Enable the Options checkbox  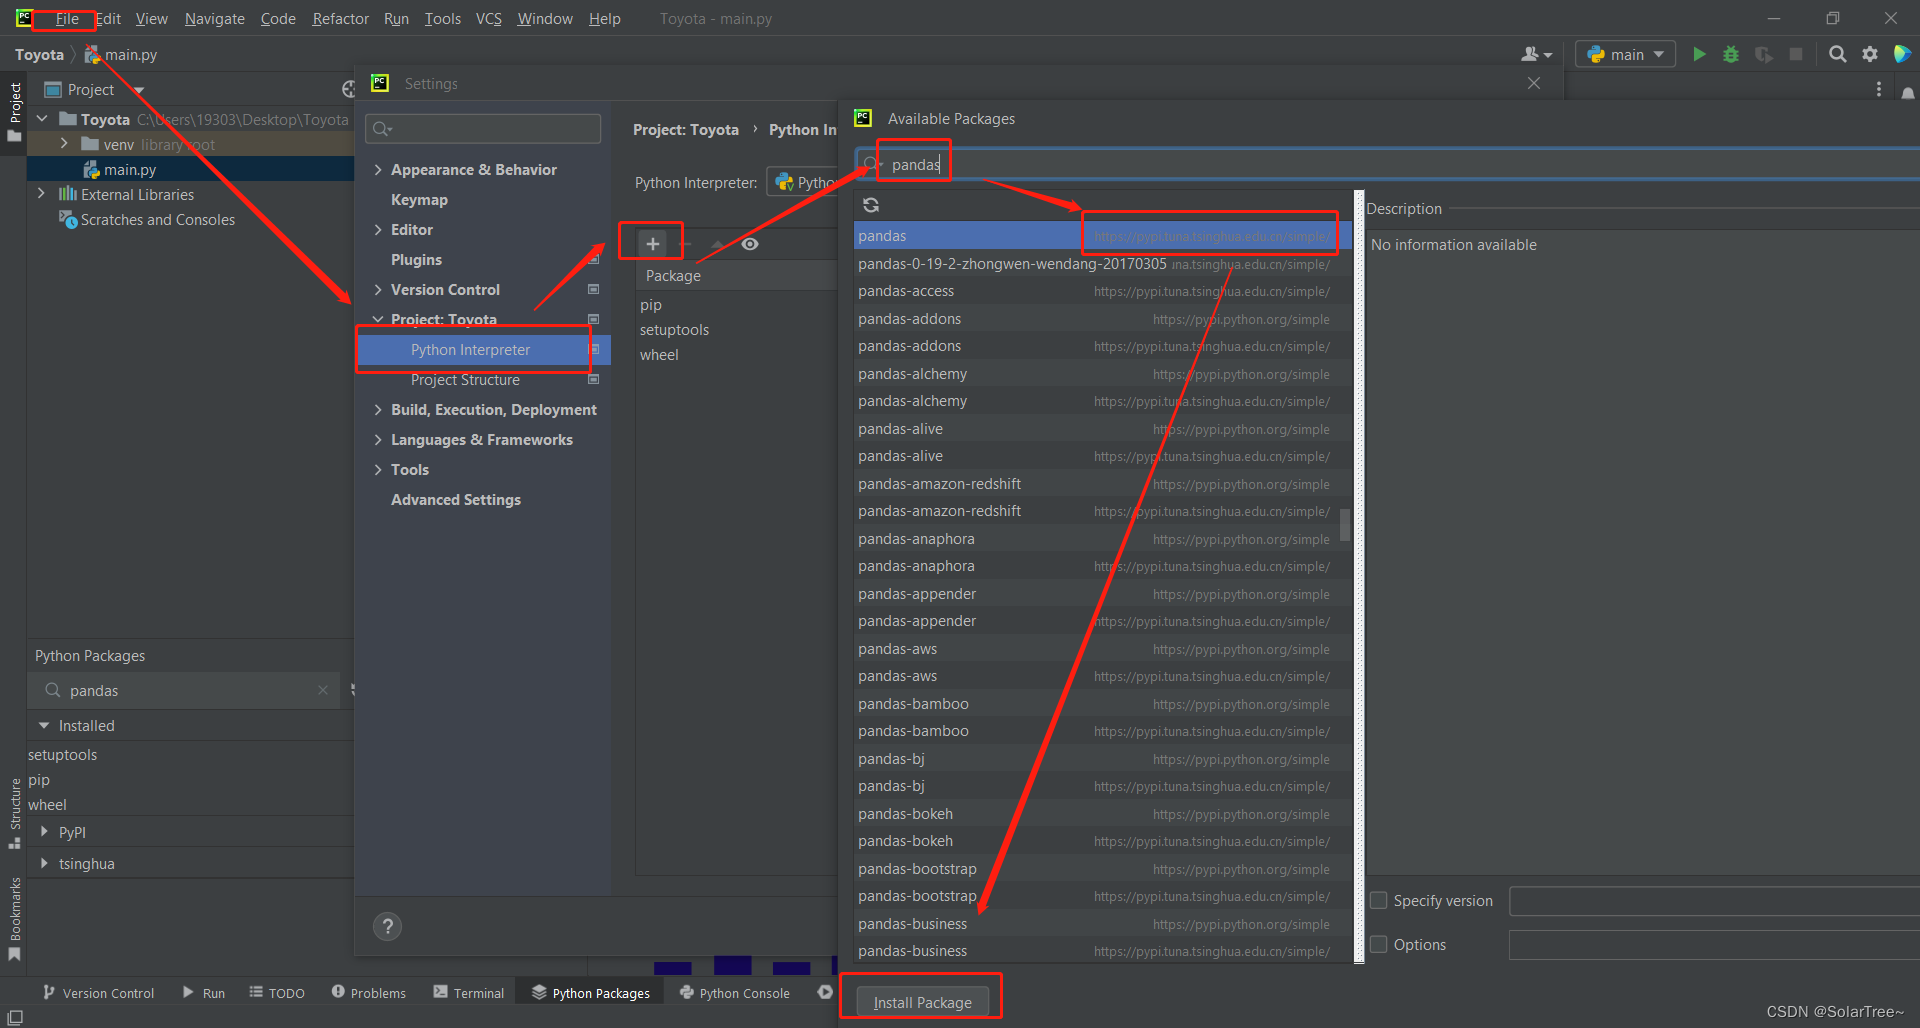pos(1379,944)
